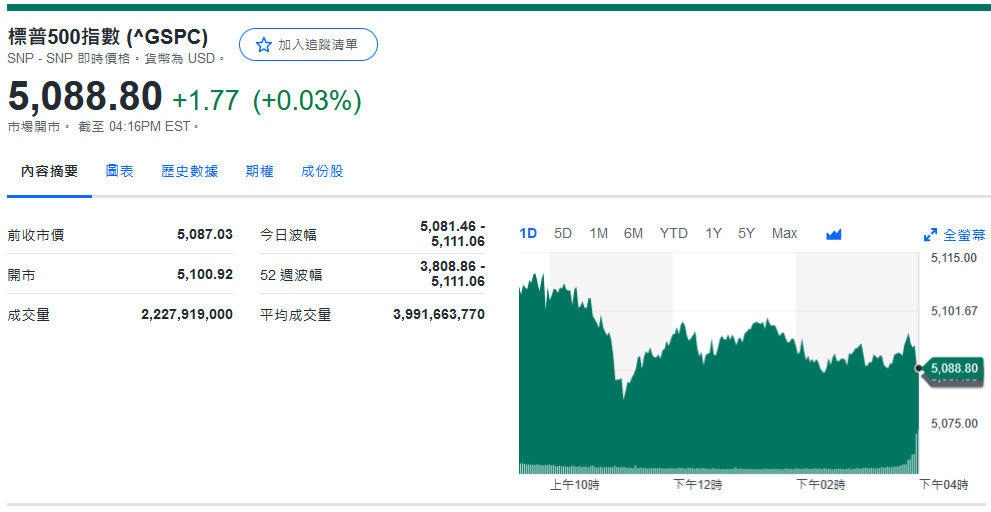Show the 5Y chart range
Image resolution: width=991 pixels, height=512 pixels.
[x=746, y=233]
